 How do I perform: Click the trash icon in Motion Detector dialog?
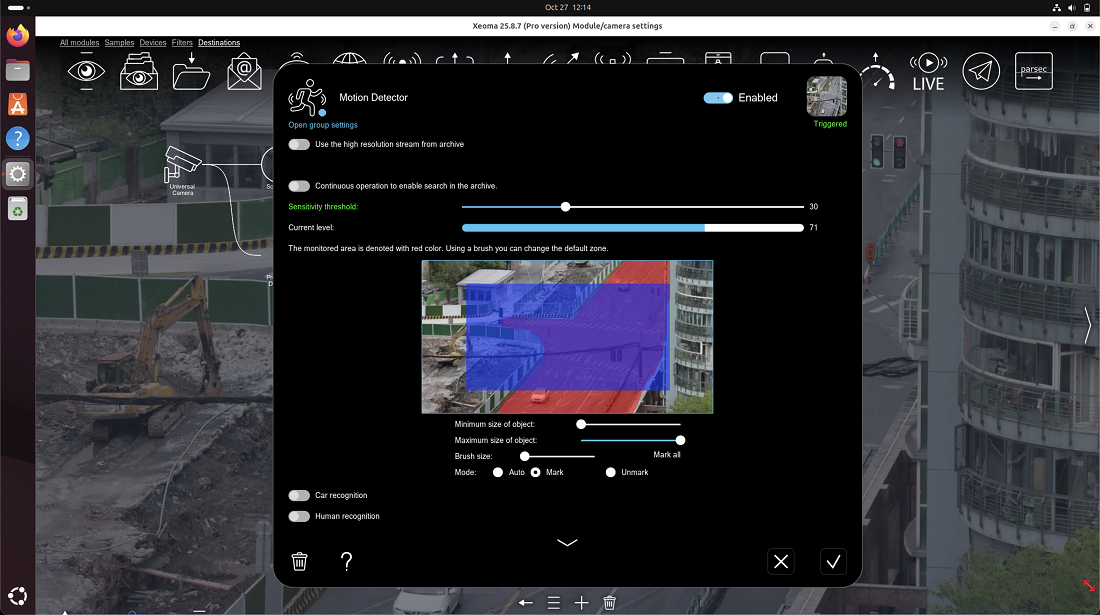coord(299,561)
